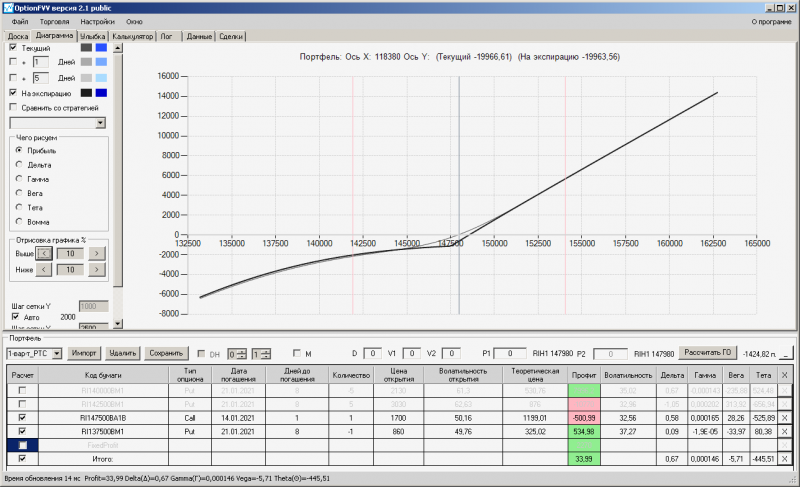Switch to the Доска tab
Viewport: 800px width, 487px height.
[18, 36]
